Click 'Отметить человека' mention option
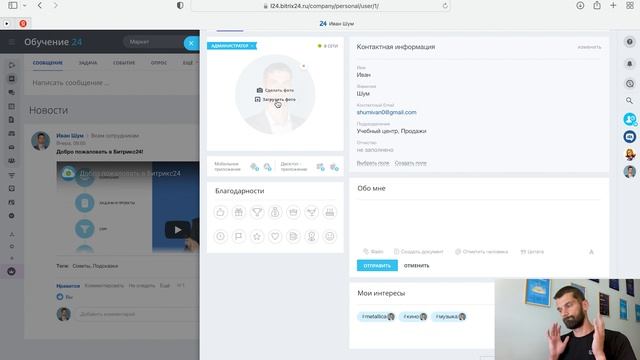The image size is (640, 360). 482,252
